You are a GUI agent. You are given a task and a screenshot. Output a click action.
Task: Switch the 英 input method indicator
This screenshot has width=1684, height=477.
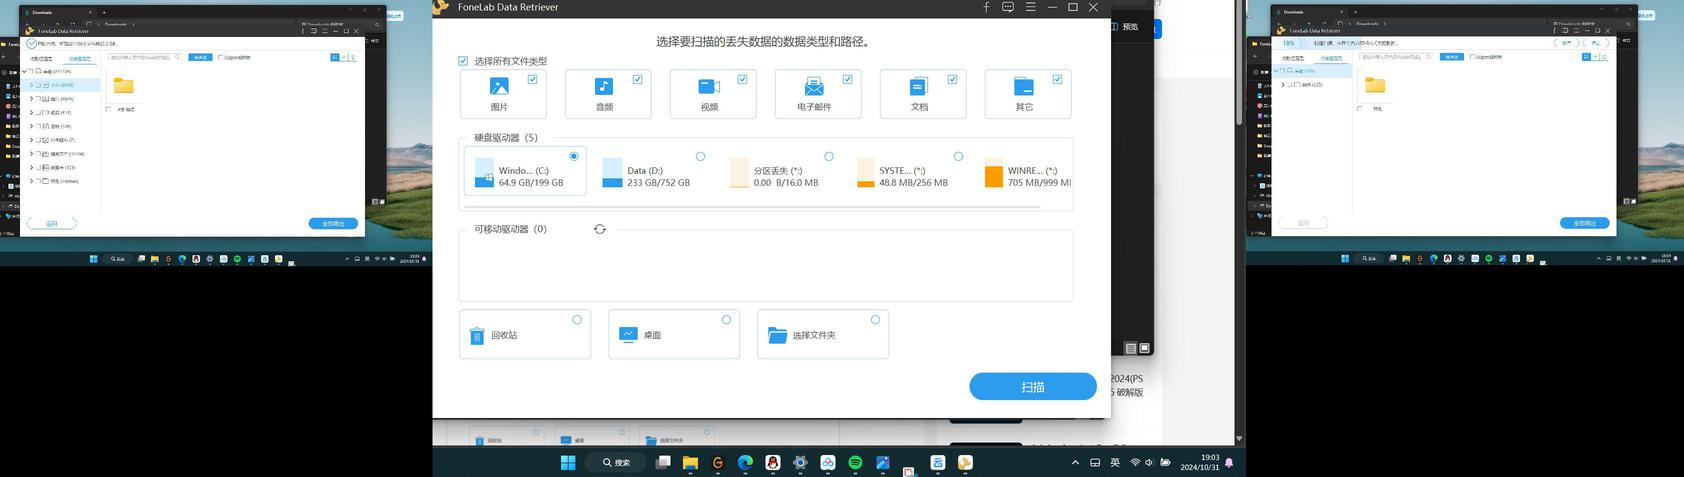coord(1115,463)
